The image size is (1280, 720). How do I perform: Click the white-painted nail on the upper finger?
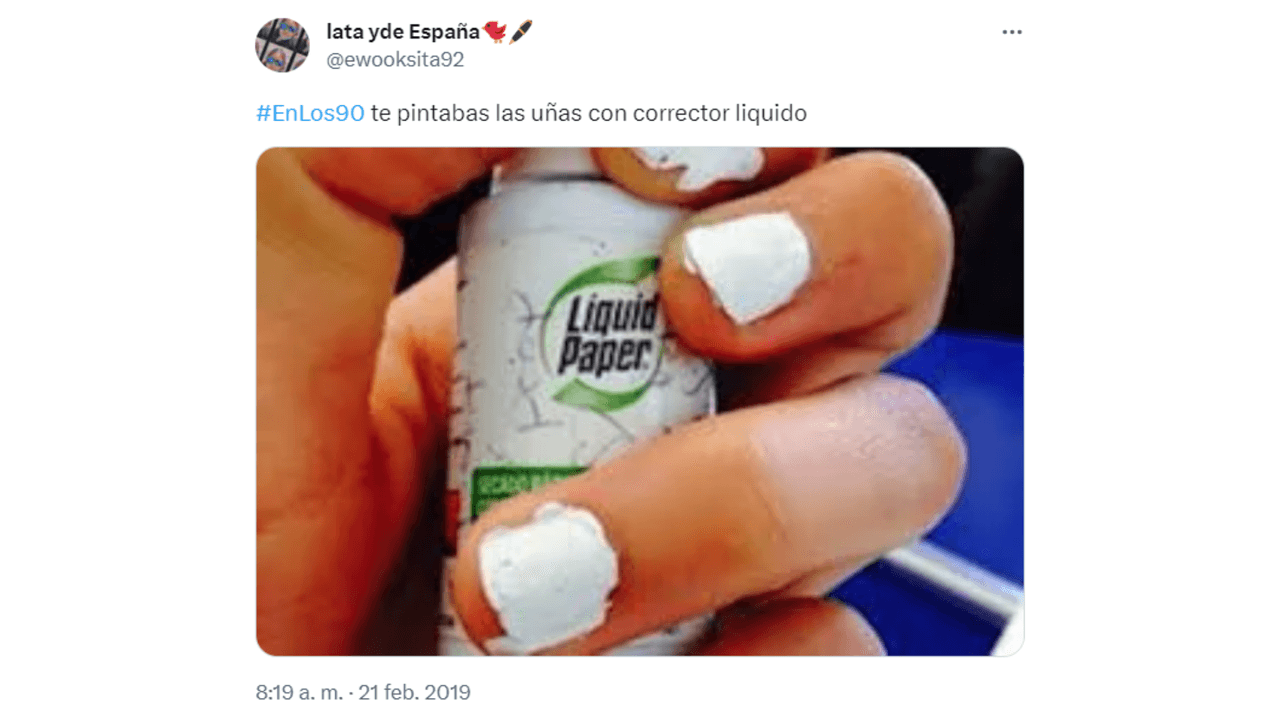(x=747, y=265)
